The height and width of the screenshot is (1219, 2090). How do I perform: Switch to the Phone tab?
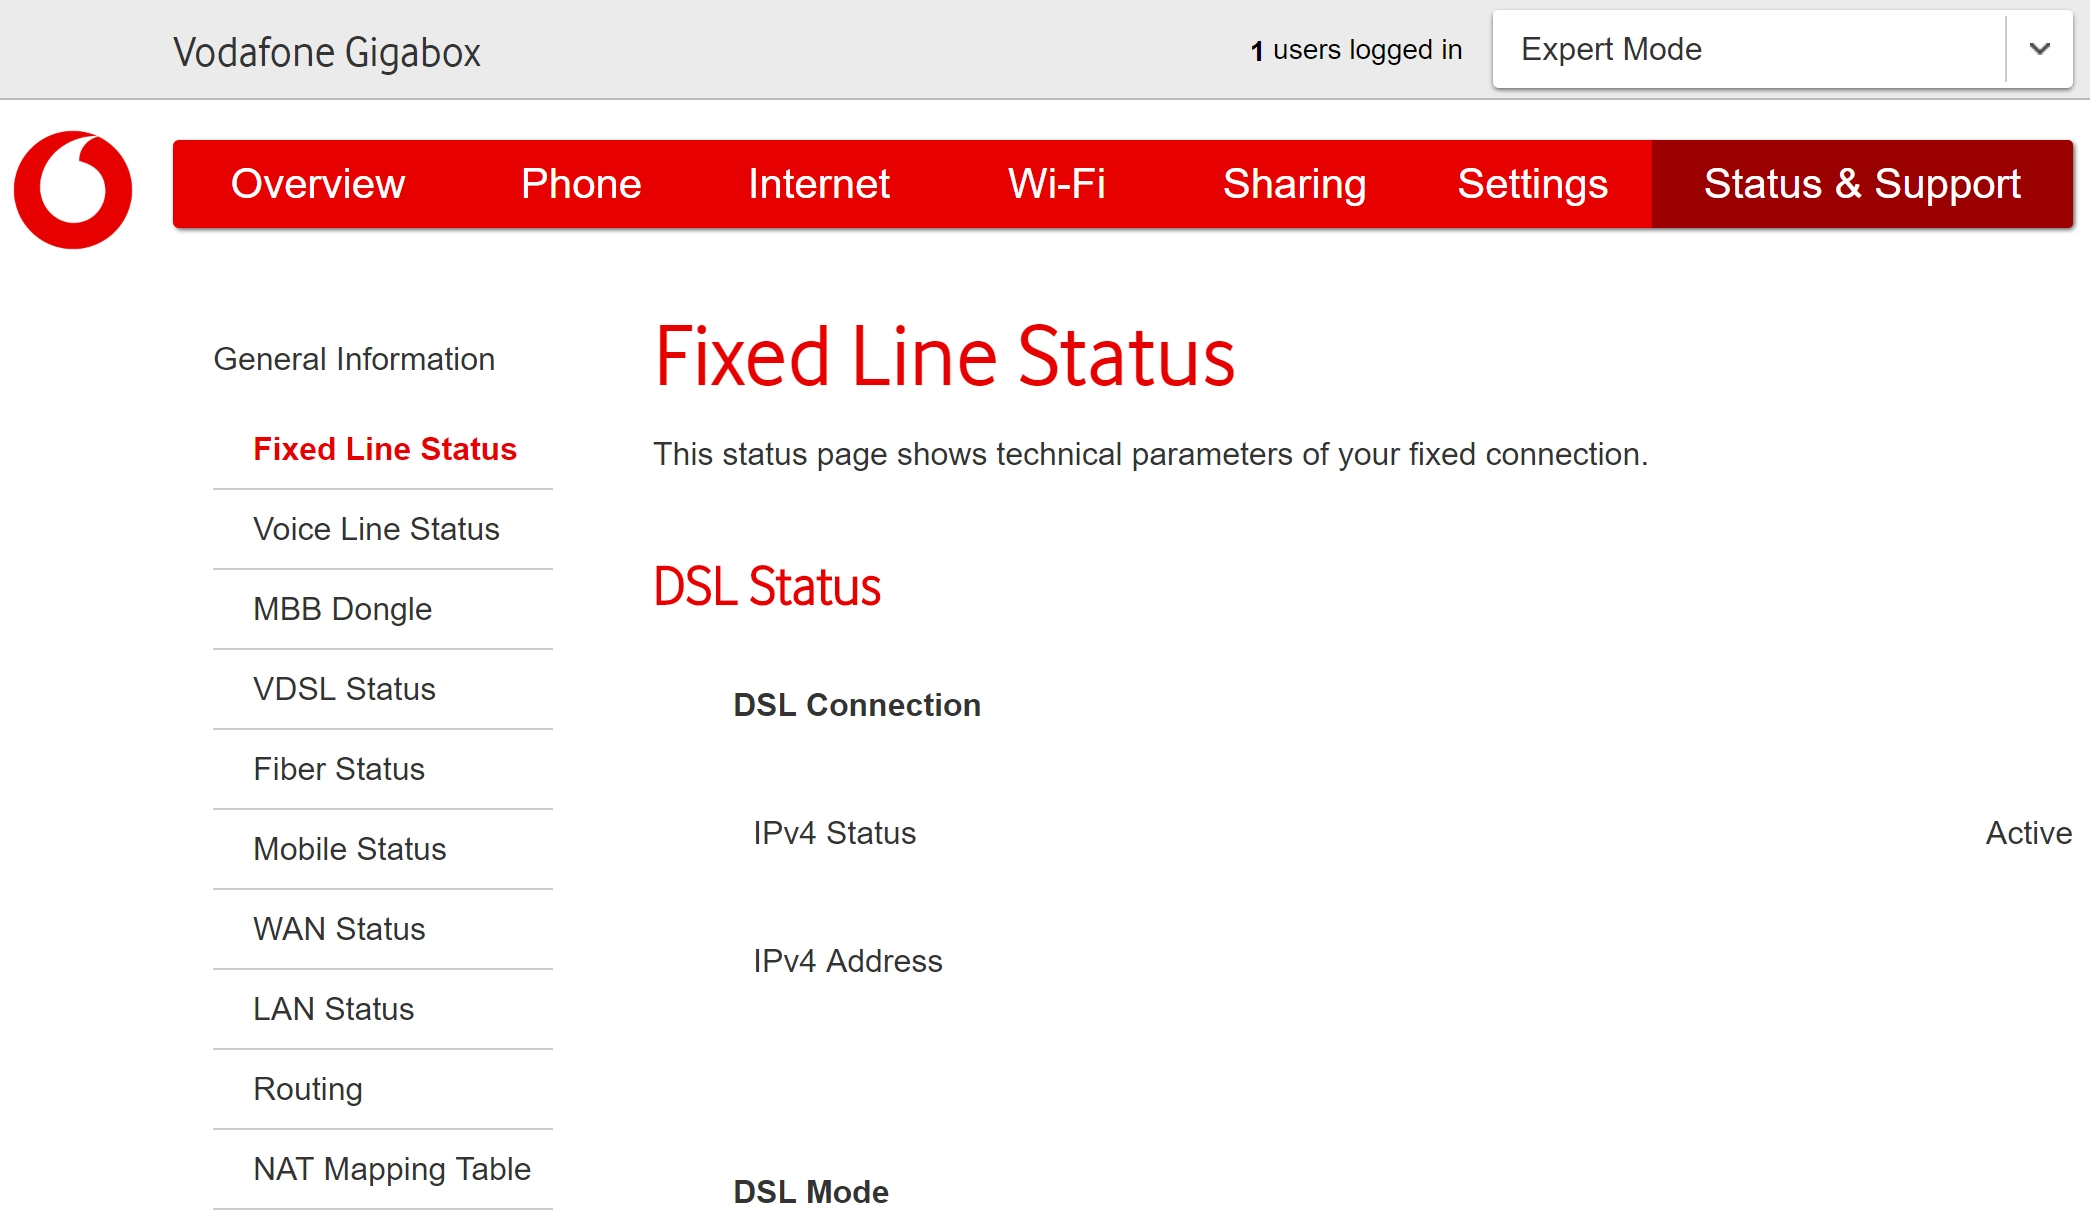point(580,184)
